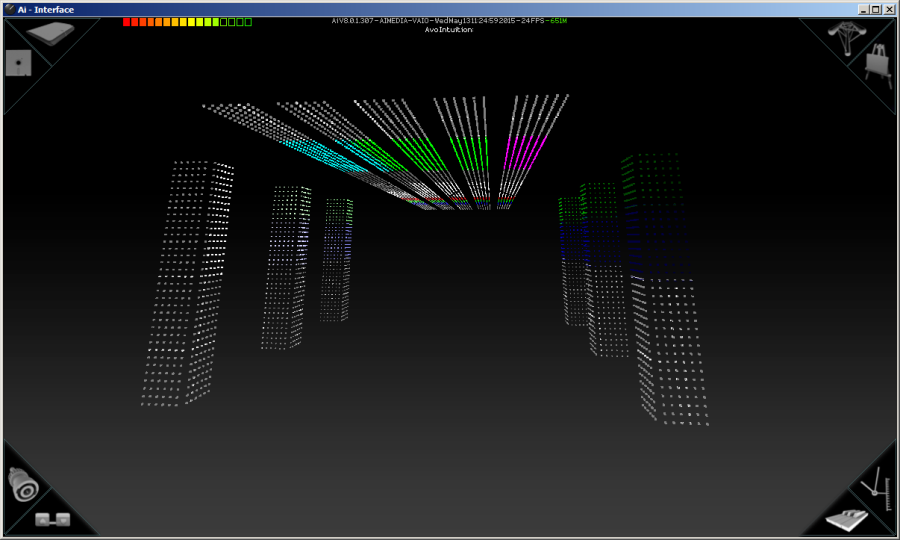Click the AvoIntuition label text
This screenshot has width=900, height=540.
449,29
